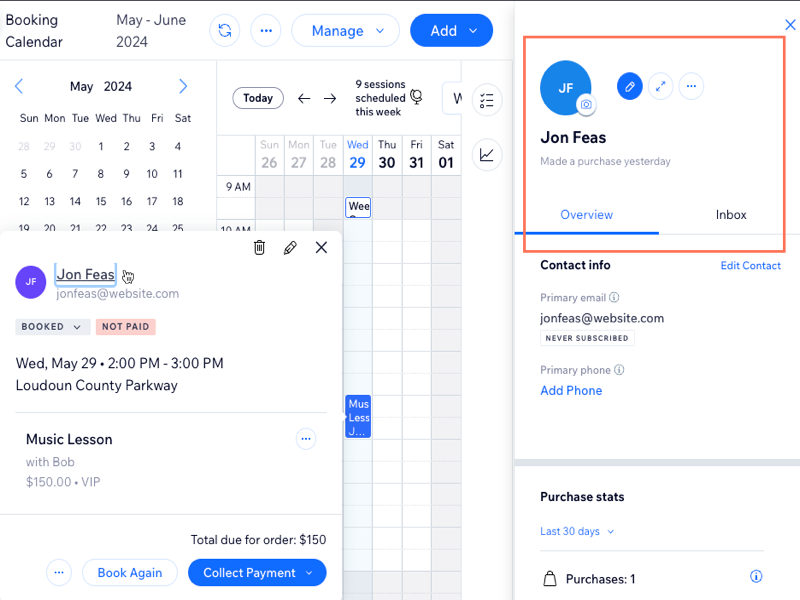Go to next month in mini calendar
The height and width of the screenshot is (600, 800).
tap(183, 86)
